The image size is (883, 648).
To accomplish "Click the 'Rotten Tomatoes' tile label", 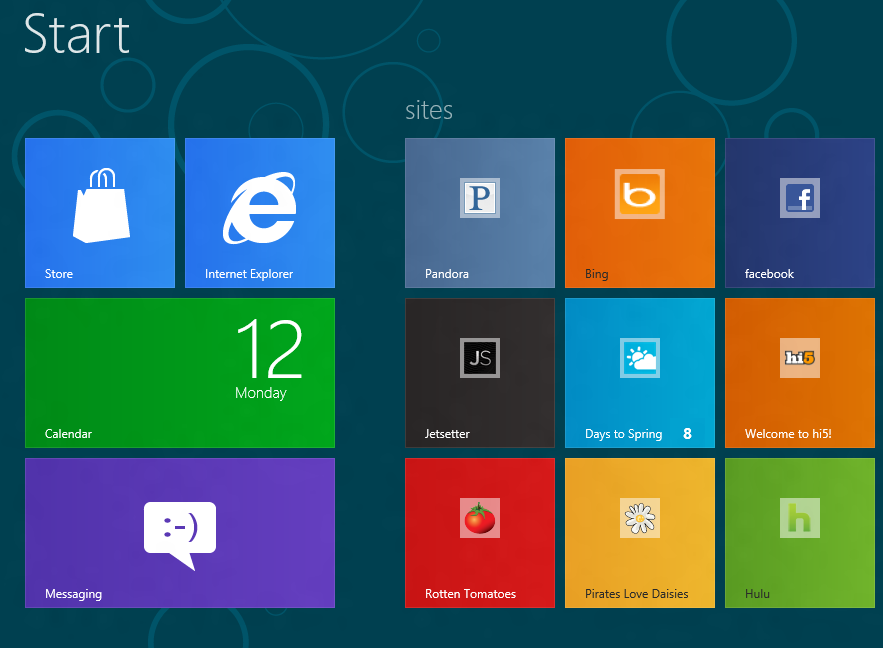I will pos(470,594).
